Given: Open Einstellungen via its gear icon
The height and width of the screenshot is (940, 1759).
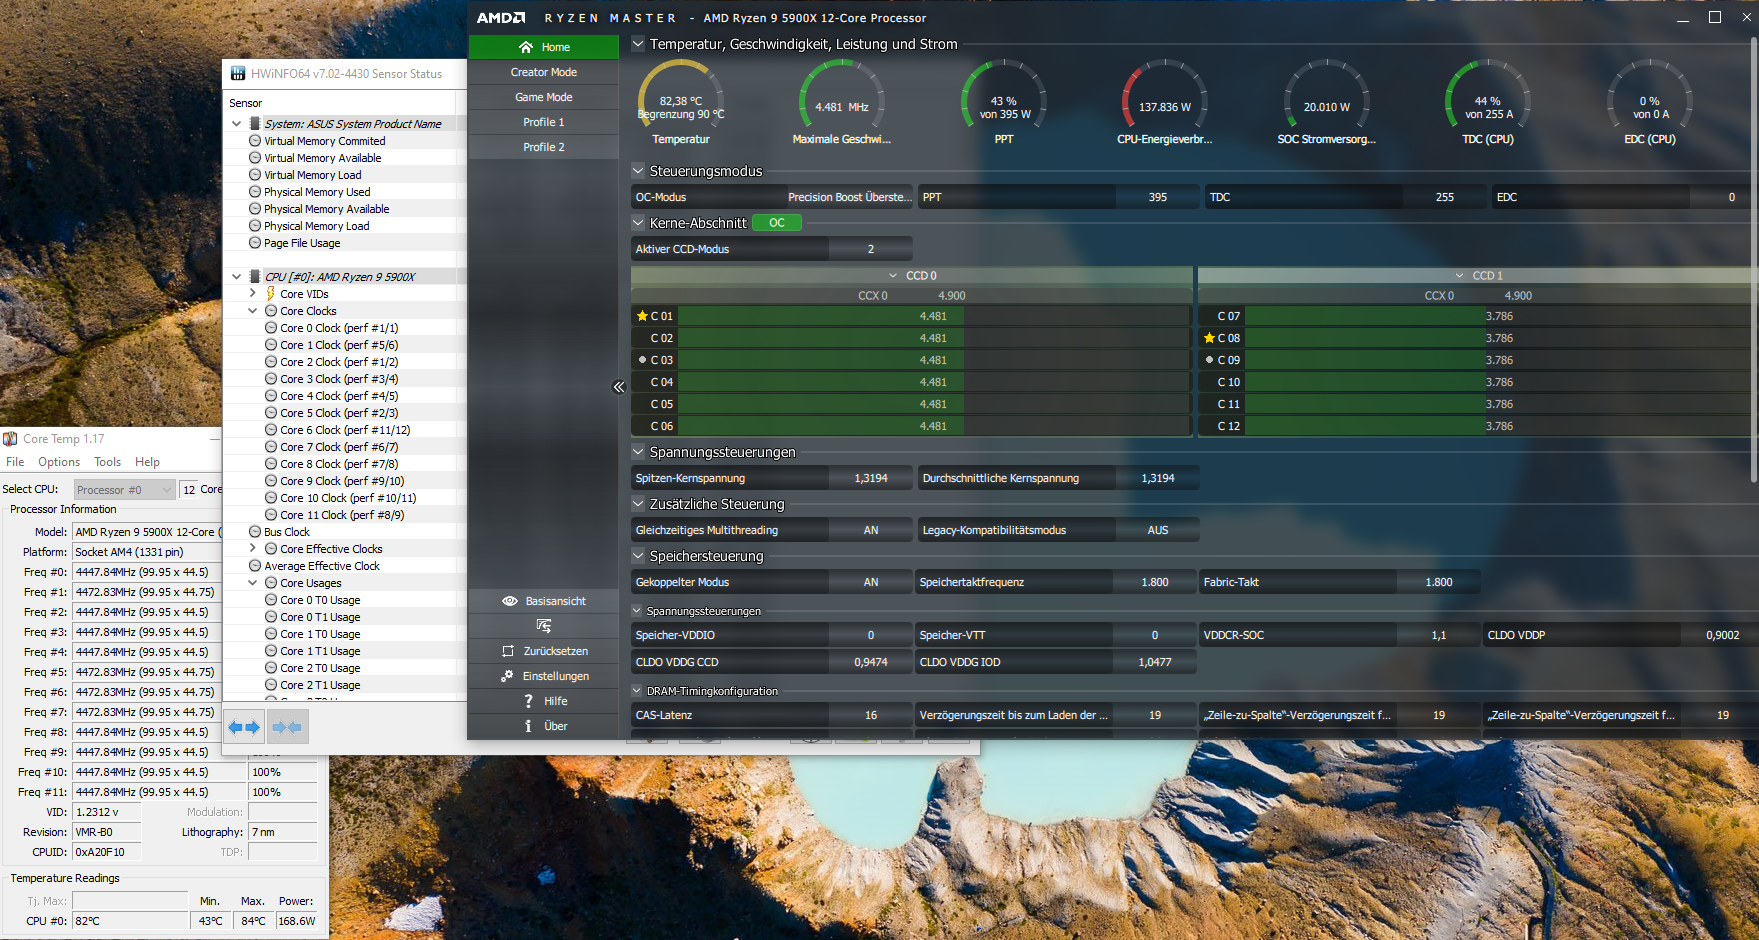Looking at the screenshot, I should (507, 676).
